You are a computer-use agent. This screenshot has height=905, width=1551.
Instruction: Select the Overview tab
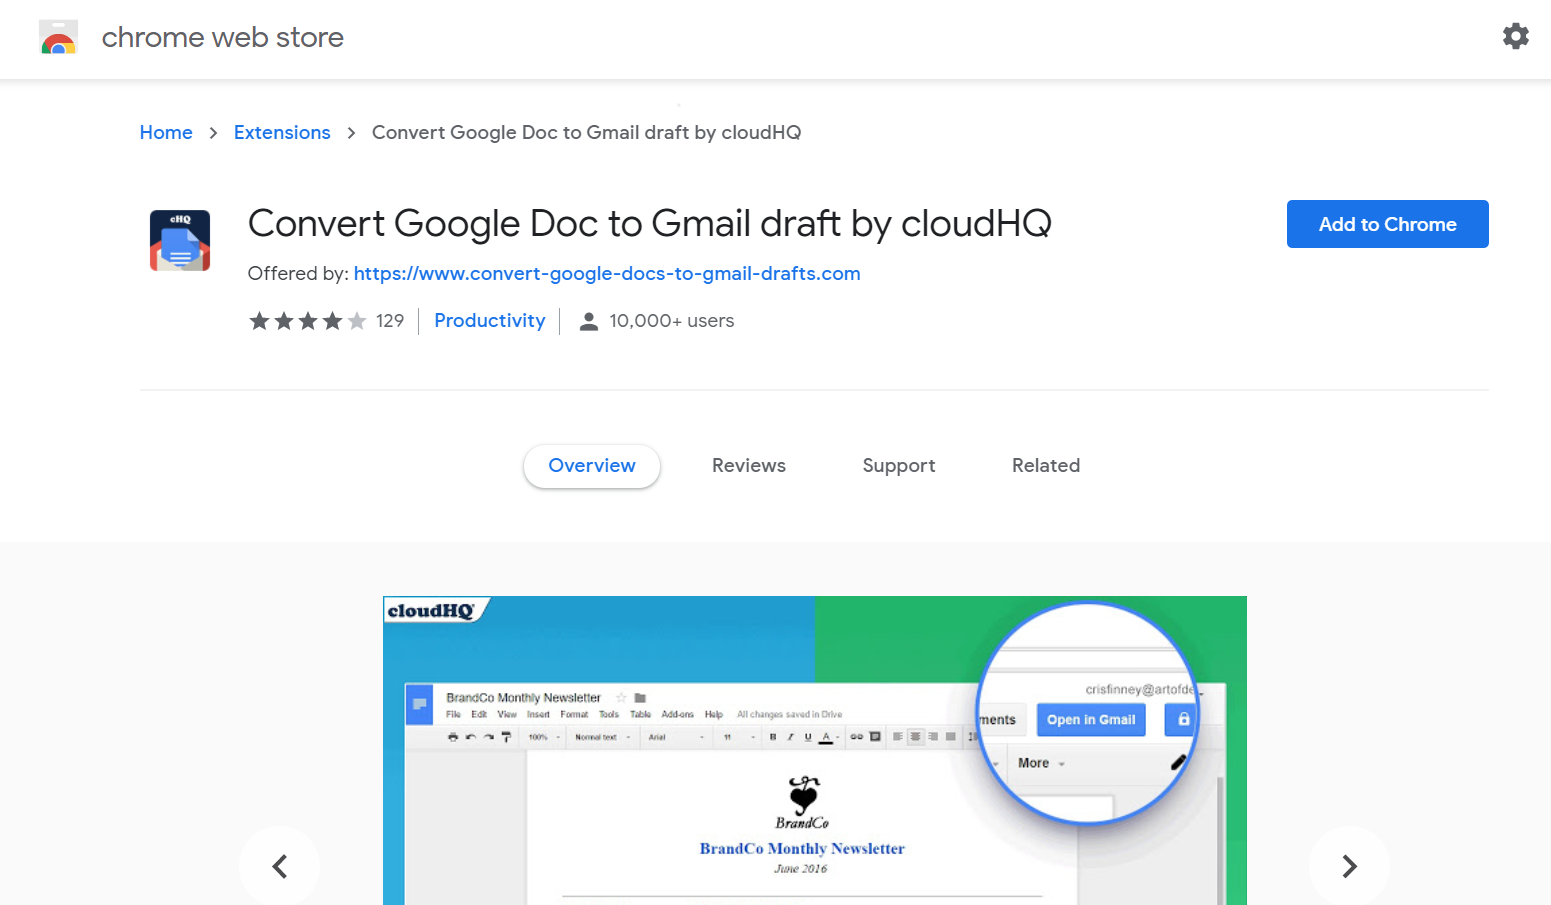(592, 466)
